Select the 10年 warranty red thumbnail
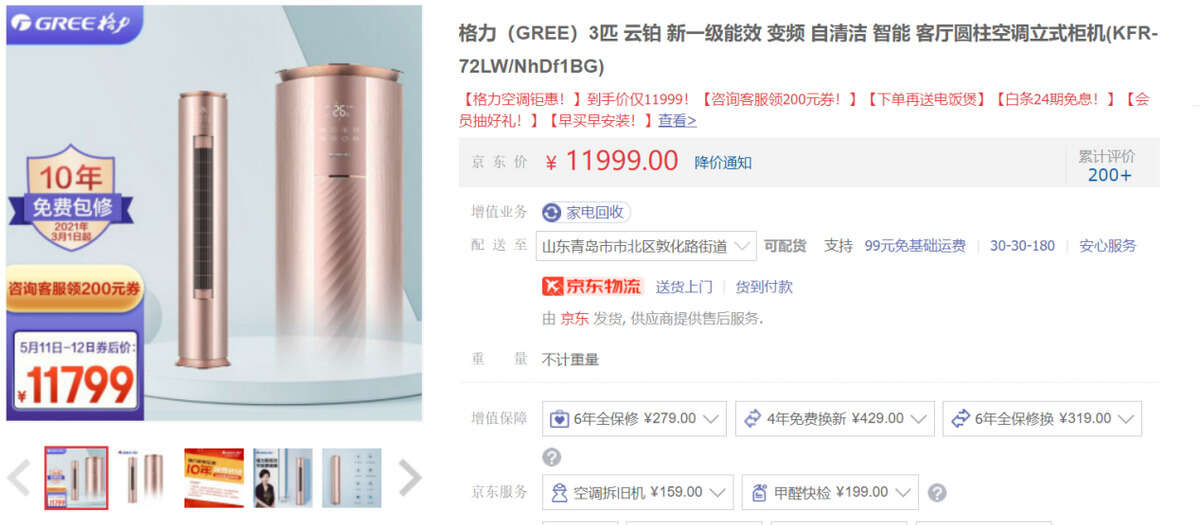Viewport: 1200px width, 525px height. click(x=214, y=478)
